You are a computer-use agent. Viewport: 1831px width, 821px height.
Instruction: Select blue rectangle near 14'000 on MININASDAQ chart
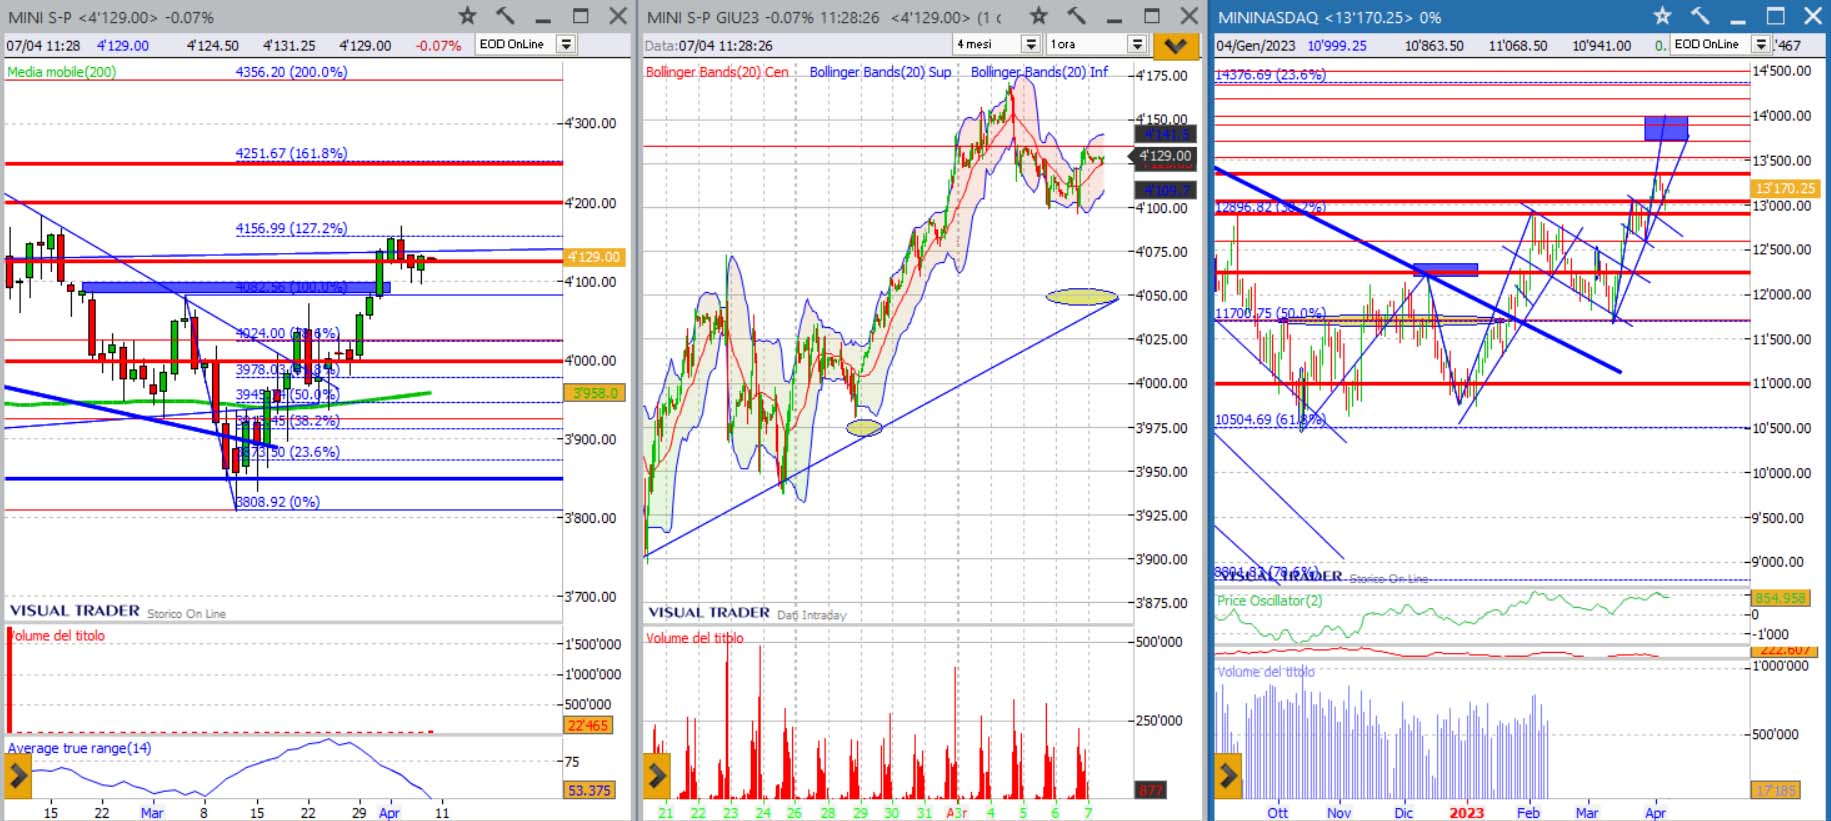point(1666,128)
